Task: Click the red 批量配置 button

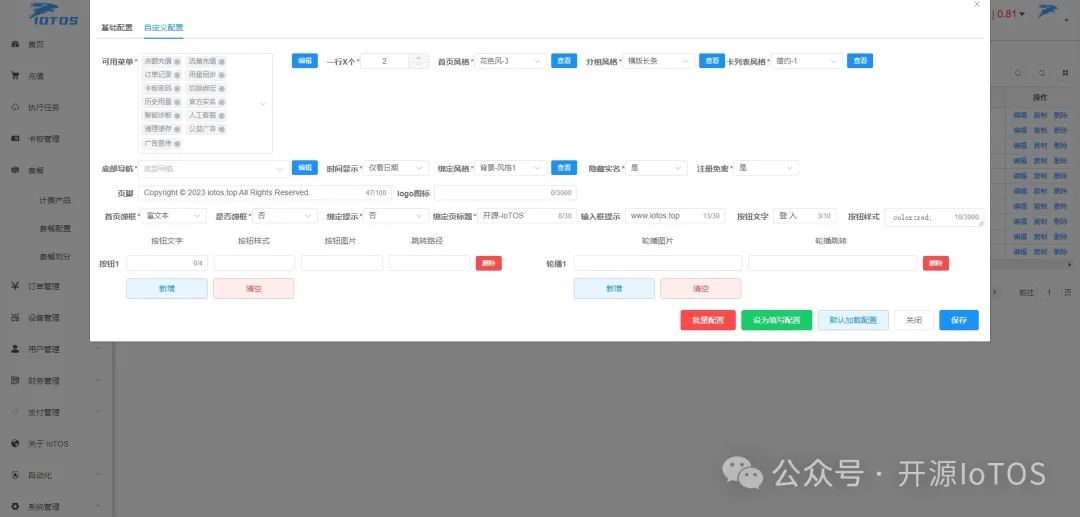Action: (708, 320)
